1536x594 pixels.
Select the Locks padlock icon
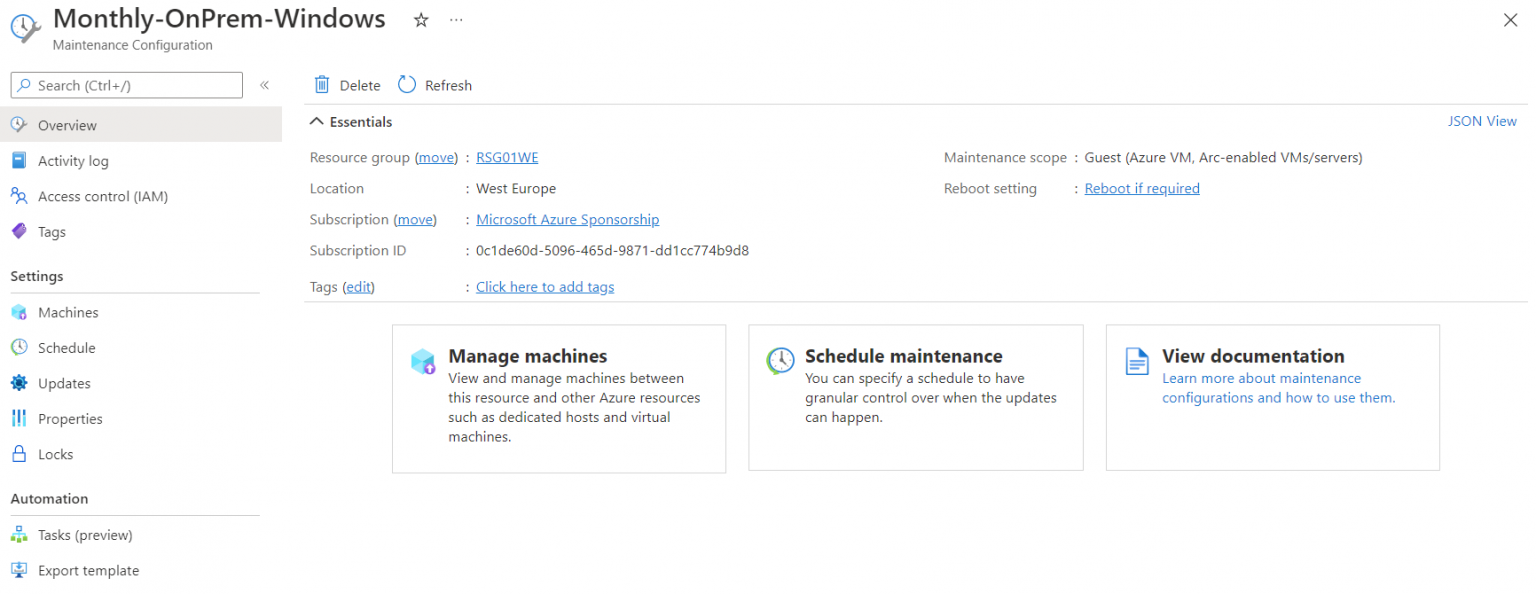pyautogui.click(x=21, y=454)
